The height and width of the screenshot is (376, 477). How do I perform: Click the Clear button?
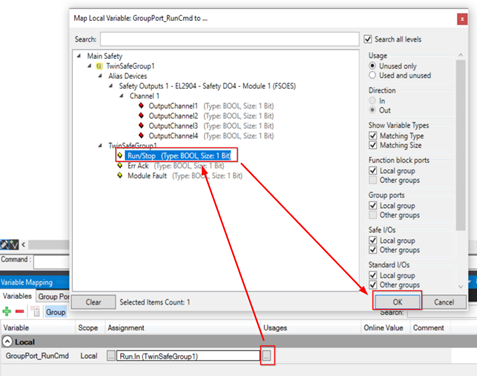93,302
